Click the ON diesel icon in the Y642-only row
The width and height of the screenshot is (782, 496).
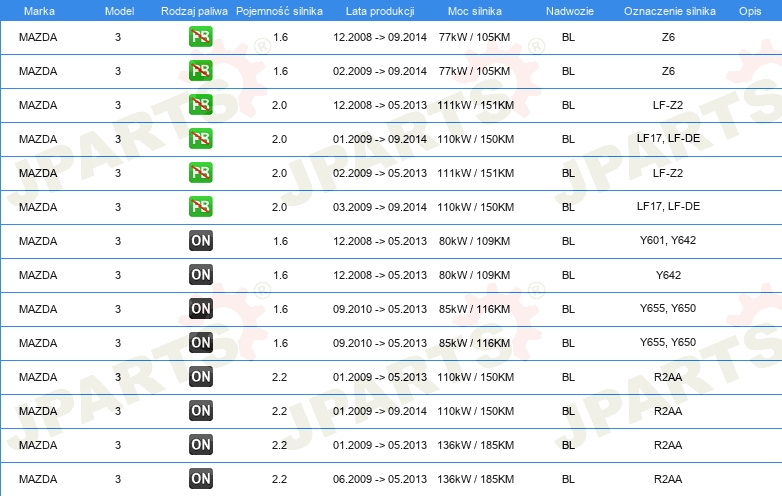[200, 275]
